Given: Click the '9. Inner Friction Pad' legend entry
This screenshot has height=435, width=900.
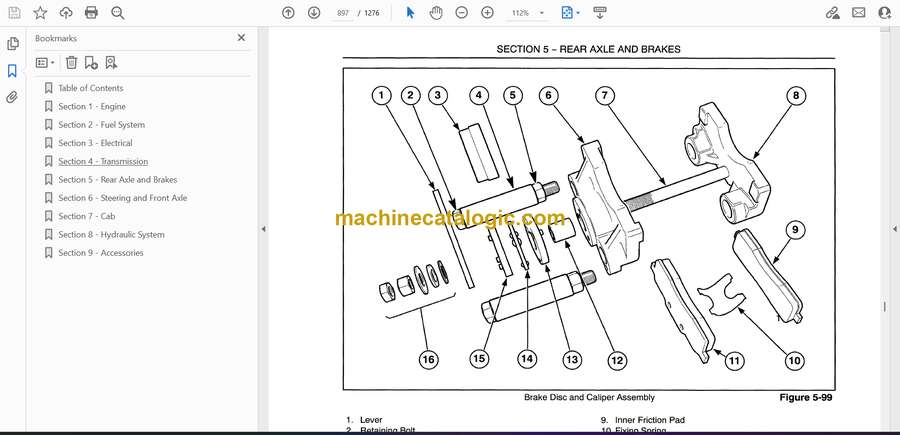Looking at the screenshot, I should (643, 420).
